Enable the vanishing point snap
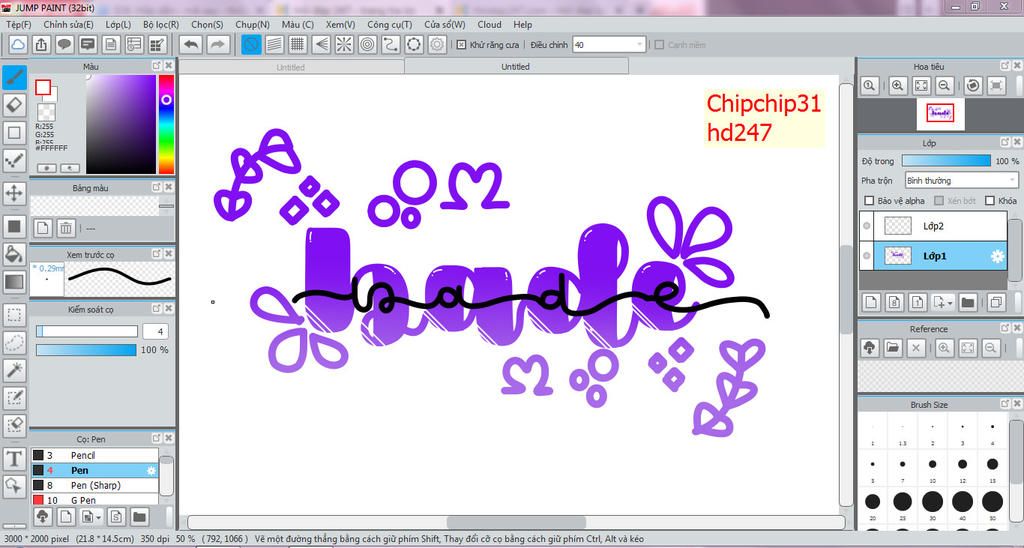 click(321, 44)
